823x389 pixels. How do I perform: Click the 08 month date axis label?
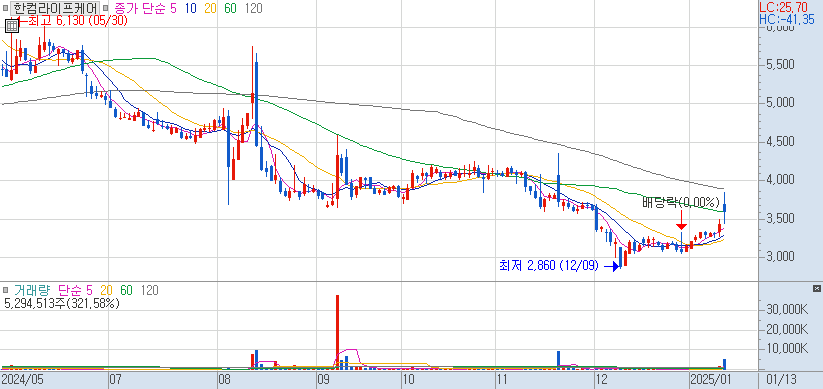(225, 379)
